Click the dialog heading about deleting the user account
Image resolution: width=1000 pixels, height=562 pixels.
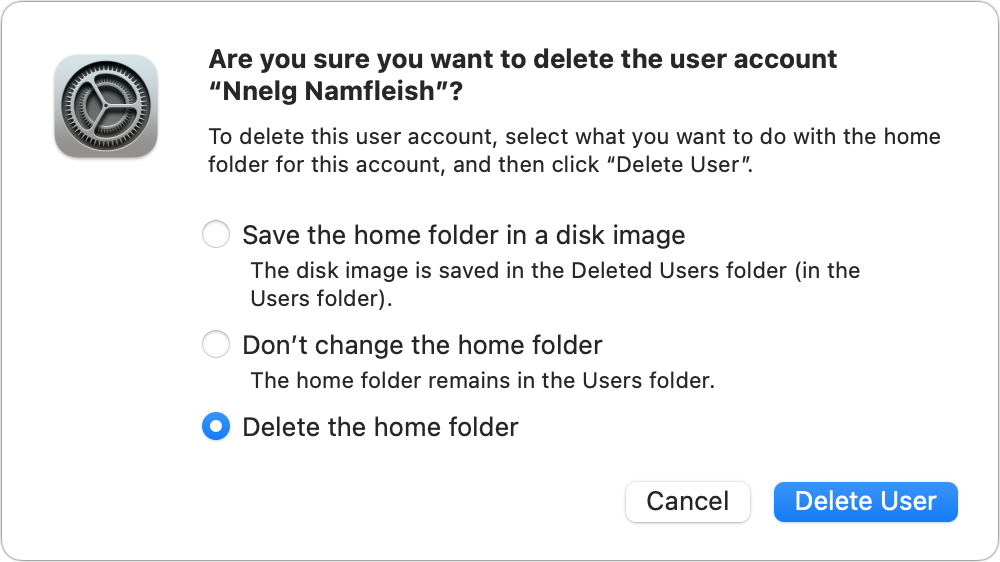[522, 75]
